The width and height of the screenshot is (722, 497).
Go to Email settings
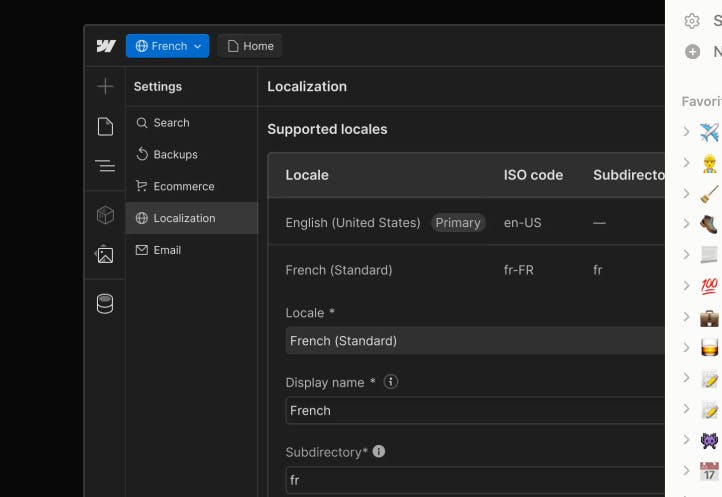point(167,250)
